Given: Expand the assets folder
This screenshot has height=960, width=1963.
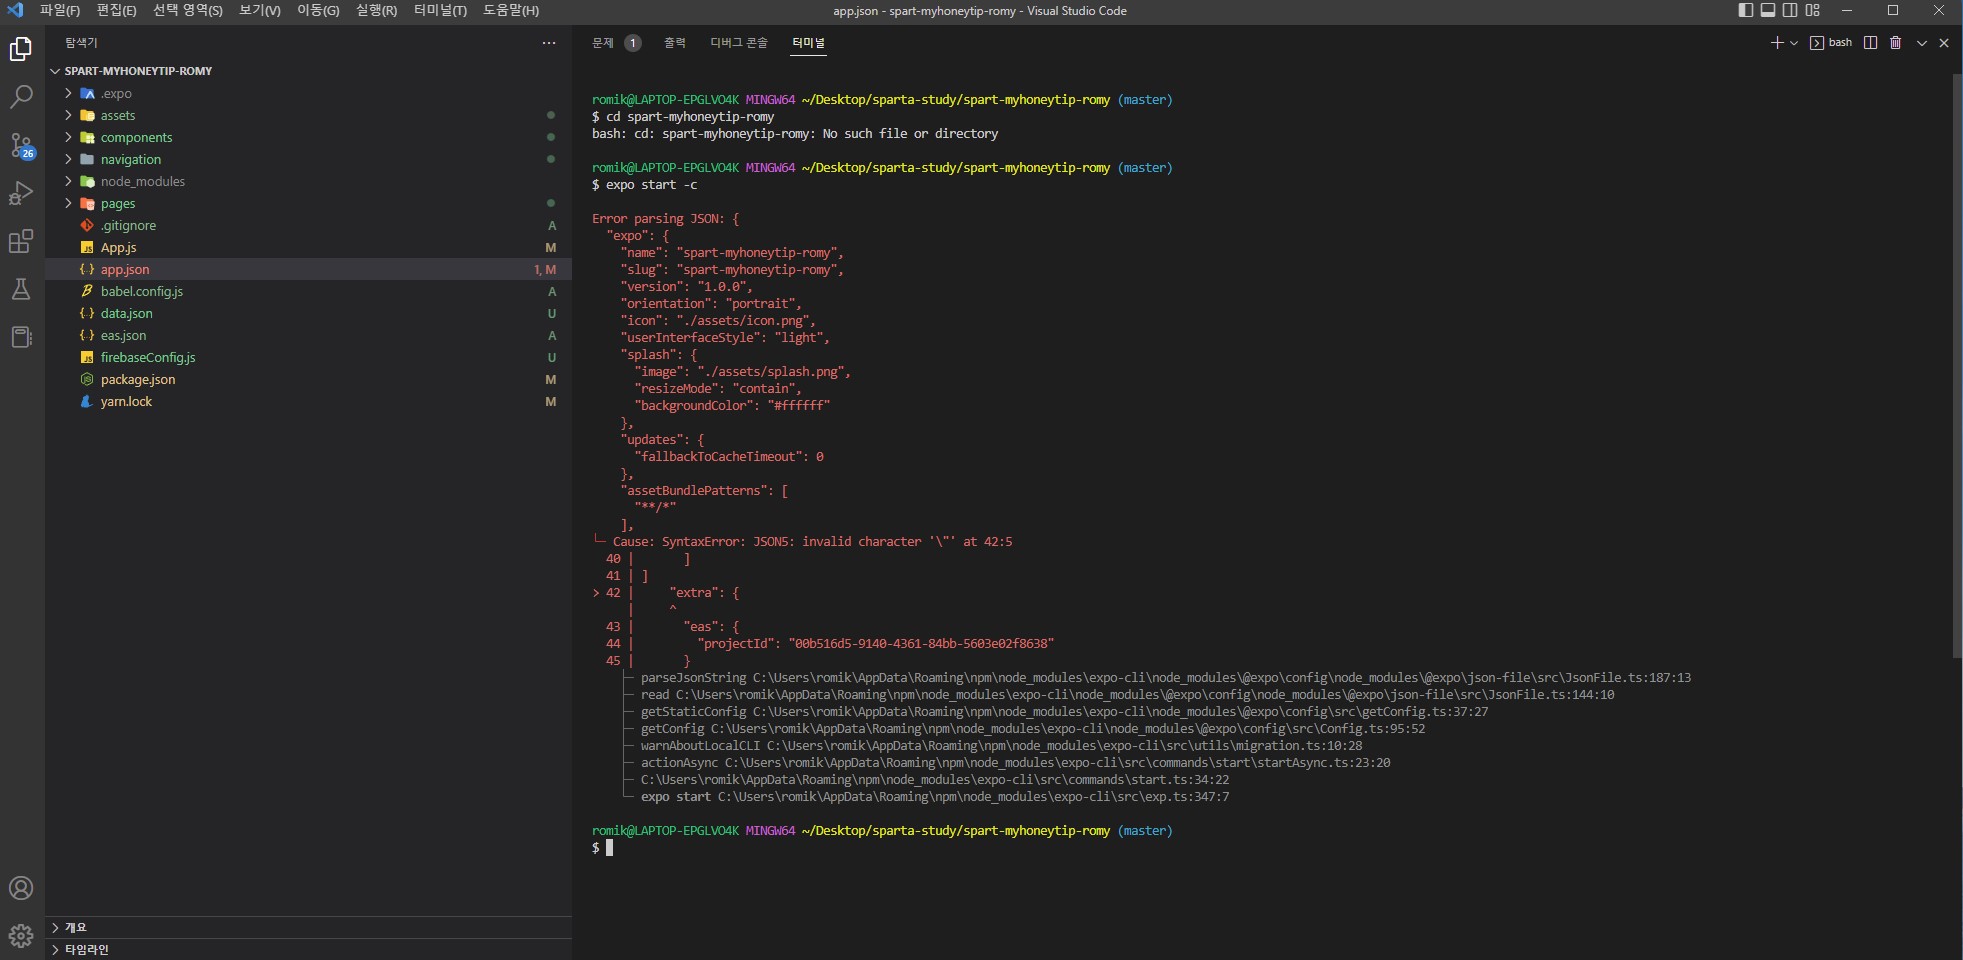Looking at the screenshot, I should click(x=309, y=115).
